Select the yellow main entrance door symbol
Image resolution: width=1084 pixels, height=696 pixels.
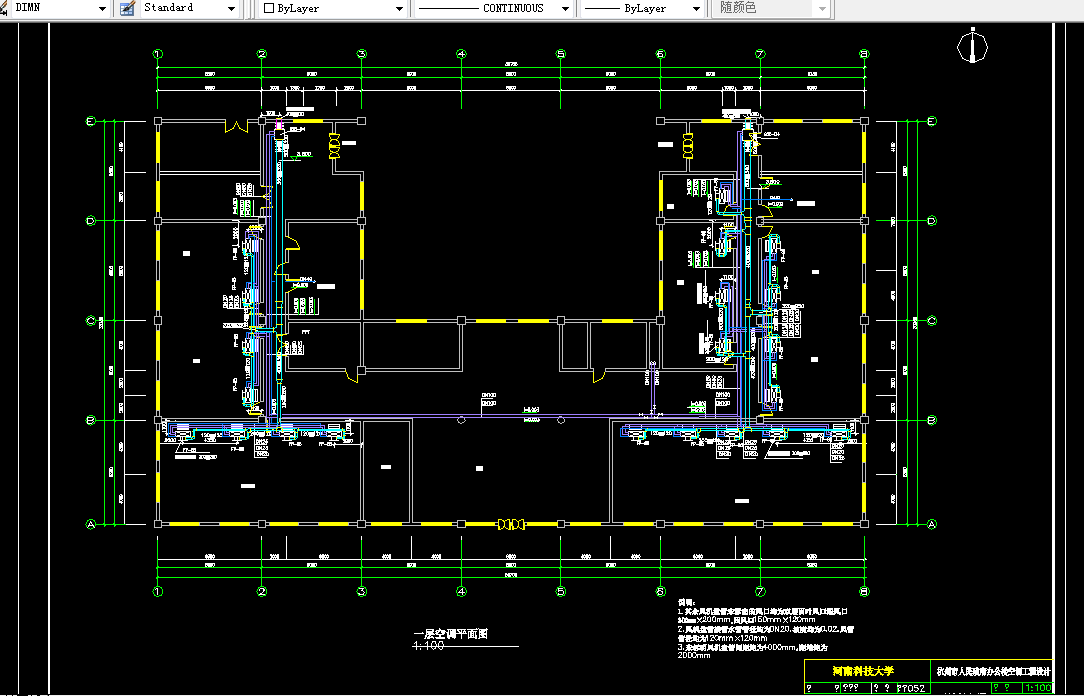[511, 525]
